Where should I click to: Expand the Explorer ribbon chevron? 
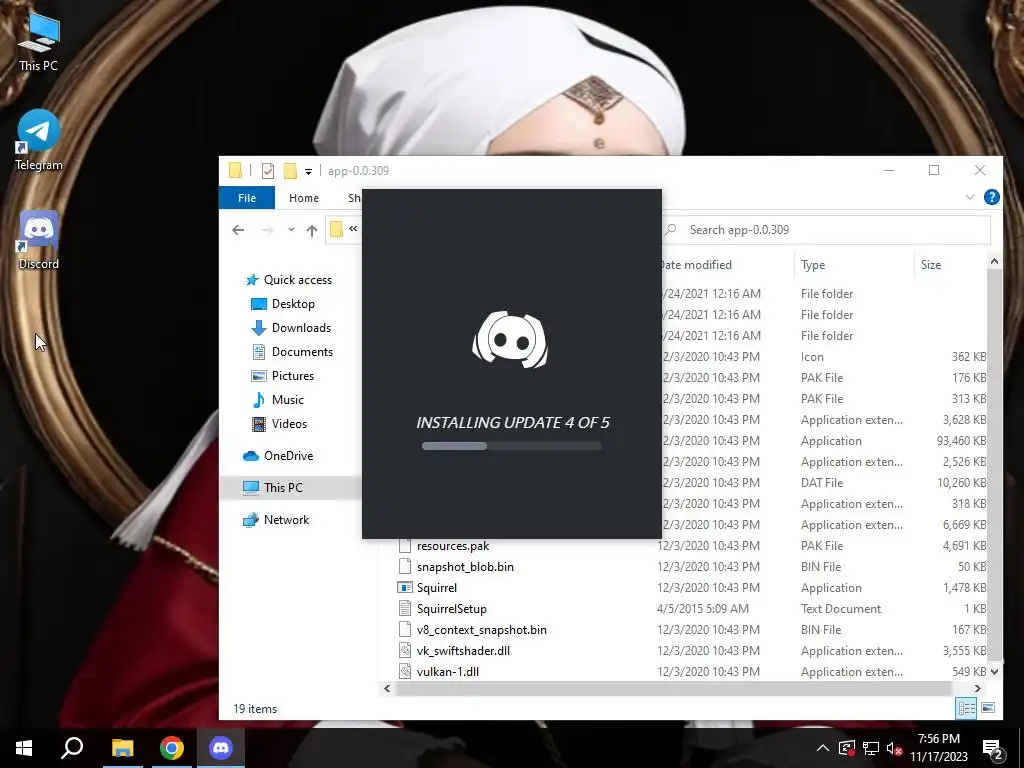[x=970, y=197]
